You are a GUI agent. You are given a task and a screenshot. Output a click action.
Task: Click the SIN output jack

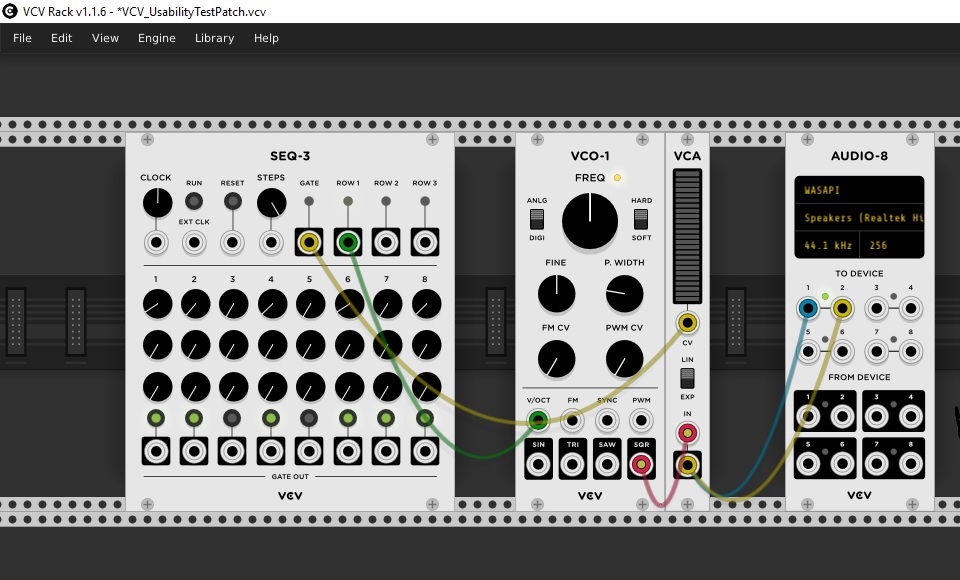538,464
